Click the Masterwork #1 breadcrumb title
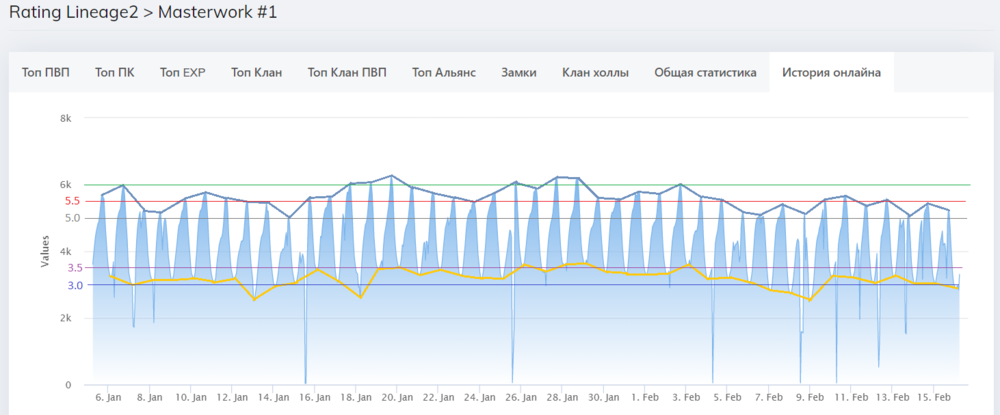The height and width of the screenshot is (415, 1000). pos(218,14)
